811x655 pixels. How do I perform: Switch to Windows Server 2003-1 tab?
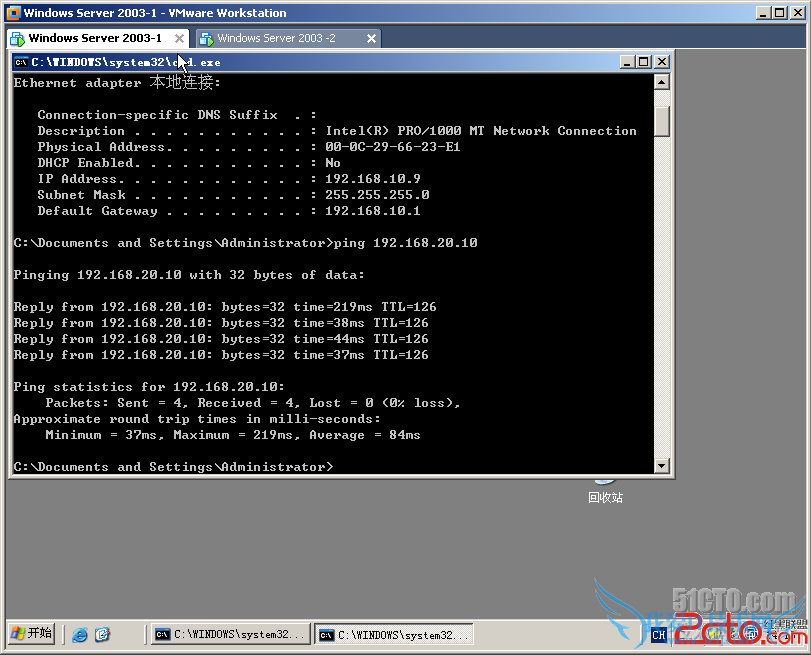pyautogui.click(x=97, y=38)
